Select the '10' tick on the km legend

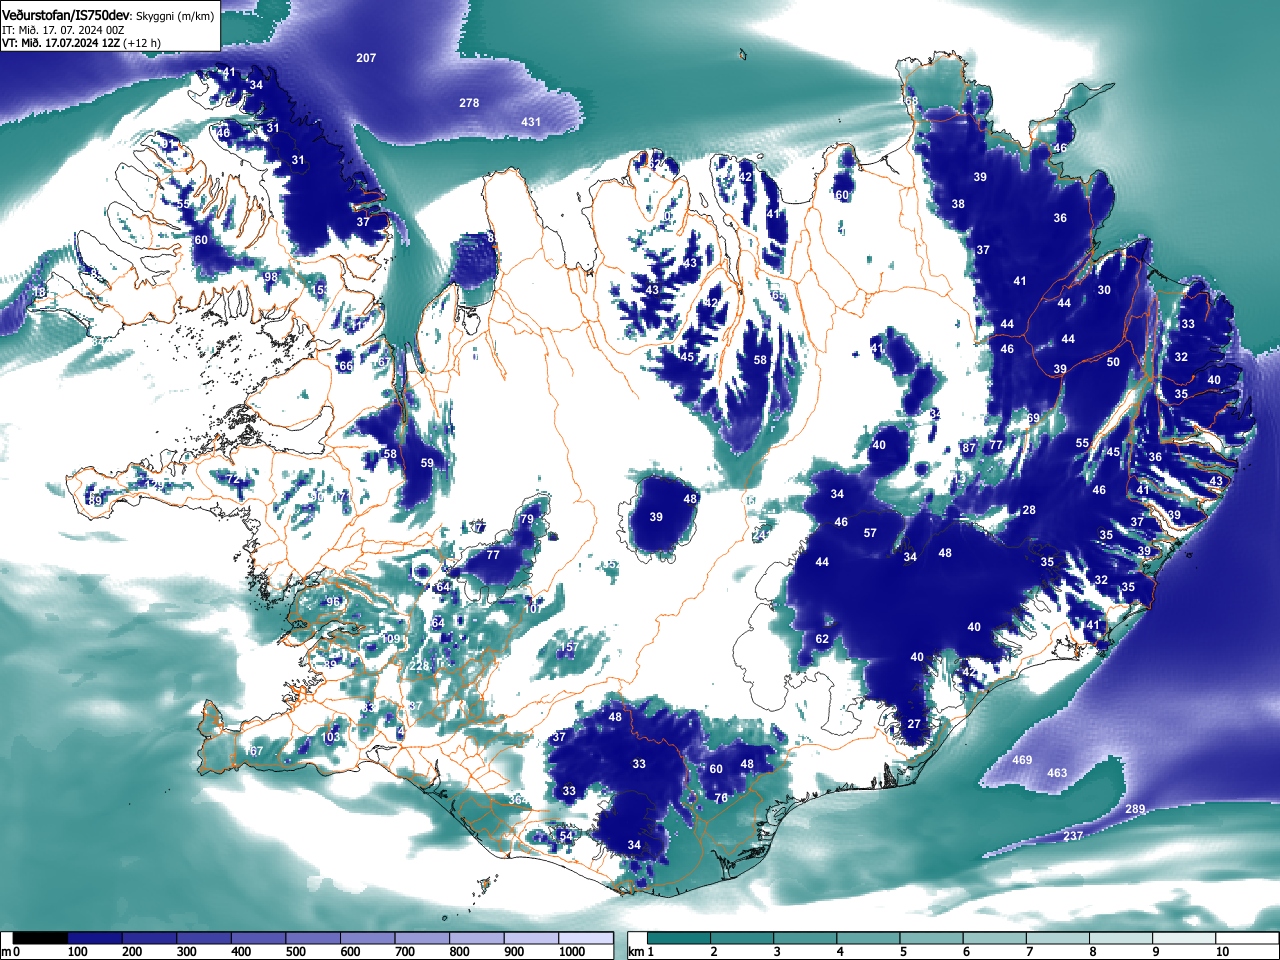tap(1222, 952)
